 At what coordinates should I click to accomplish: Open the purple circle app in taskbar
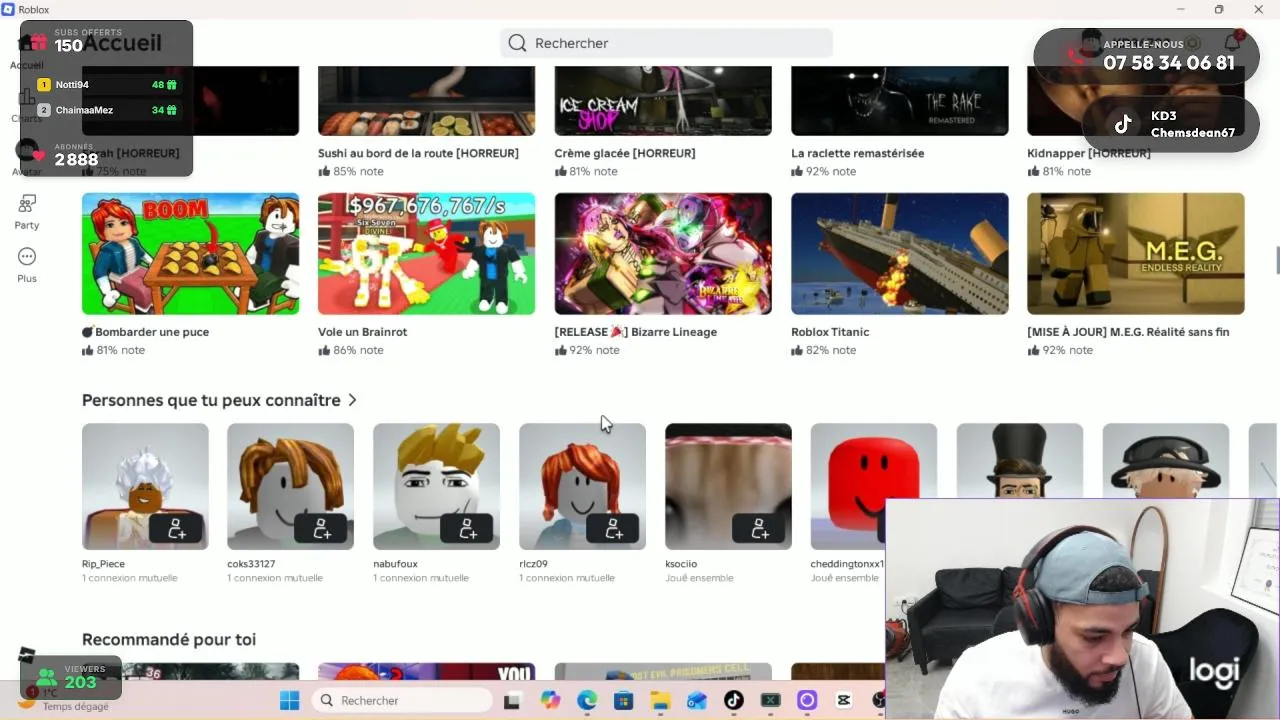pos(807,700)
